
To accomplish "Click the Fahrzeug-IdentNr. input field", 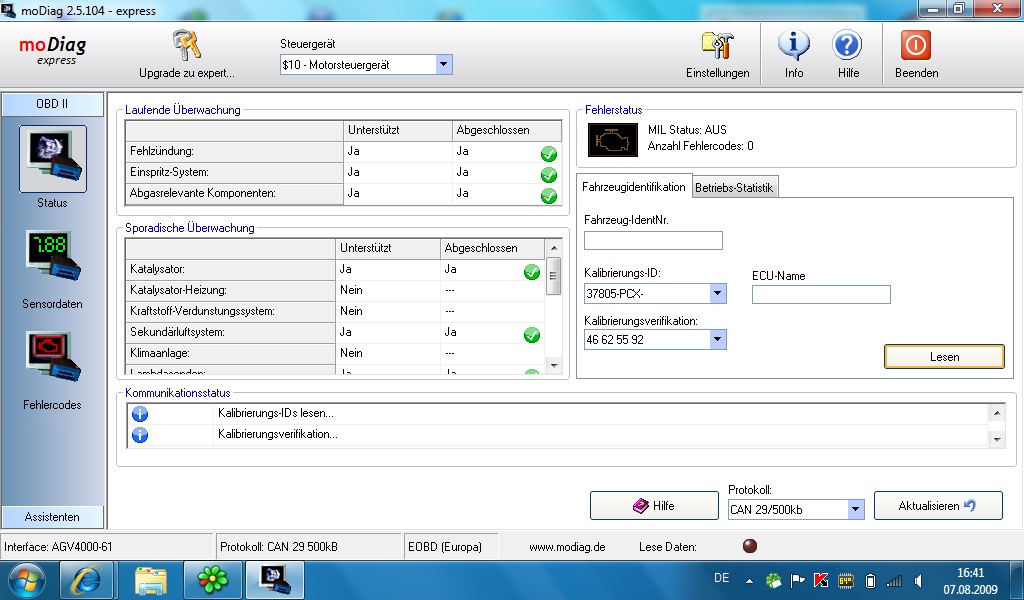I will tap(652, 240).
